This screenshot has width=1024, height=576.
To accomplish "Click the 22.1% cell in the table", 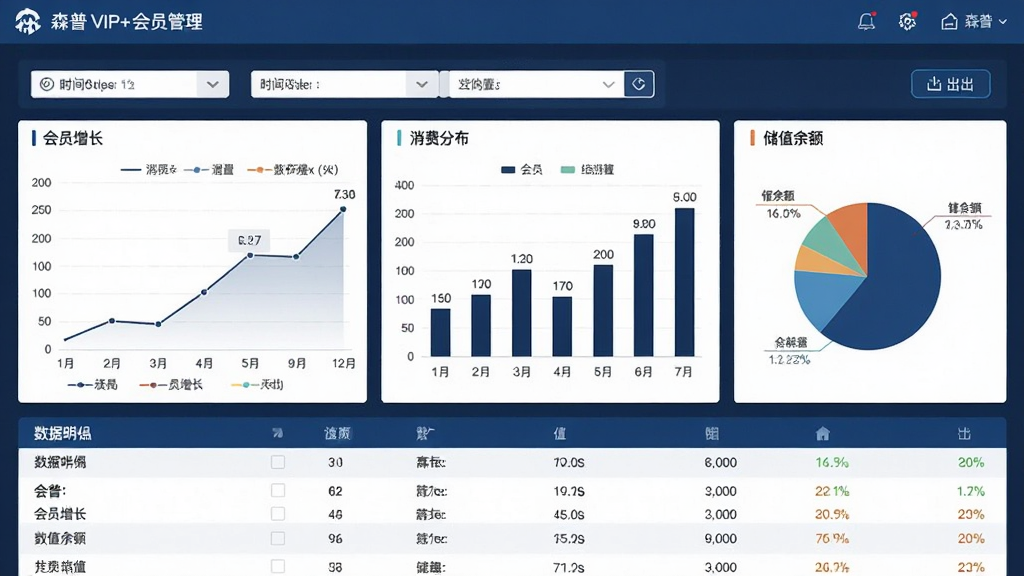I will (x=832, y=491).
